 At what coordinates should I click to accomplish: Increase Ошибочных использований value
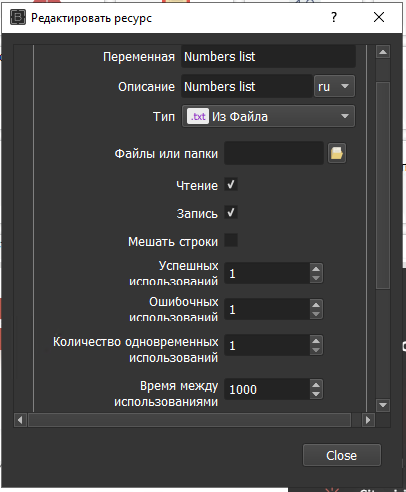[x=316, y=304]
